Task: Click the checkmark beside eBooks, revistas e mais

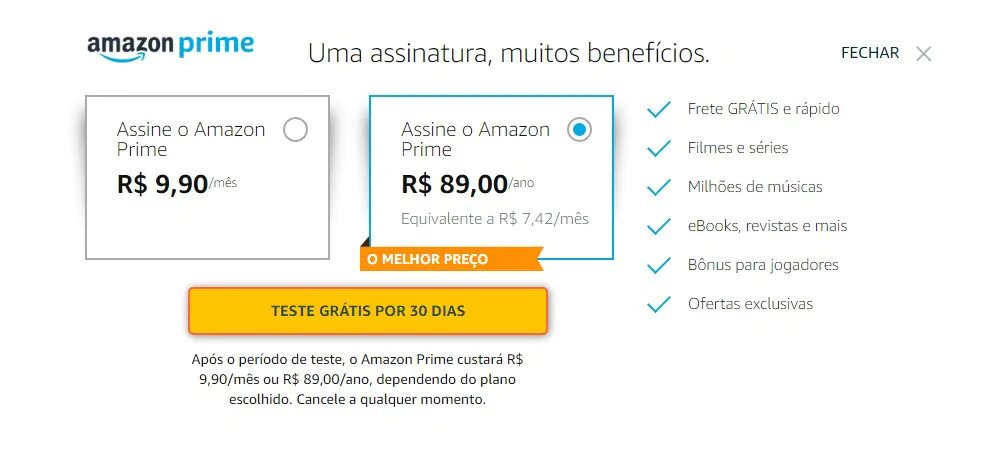Action: [x=659, y=226]
